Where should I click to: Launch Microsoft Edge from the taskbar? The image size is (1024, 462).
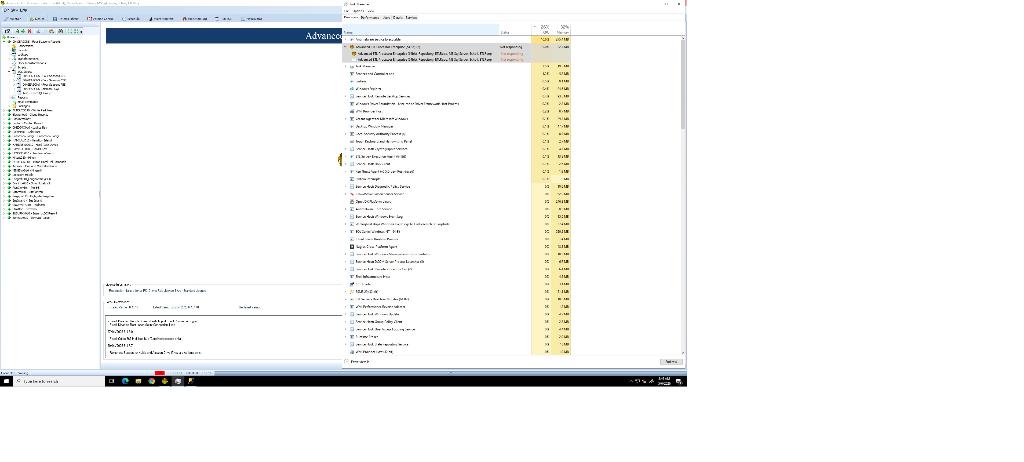coord(125,381)
